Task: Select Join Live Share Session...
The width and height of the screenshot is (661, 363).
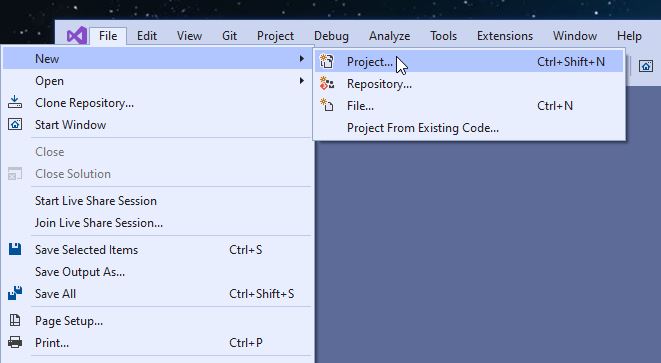Action: point(99,223)
